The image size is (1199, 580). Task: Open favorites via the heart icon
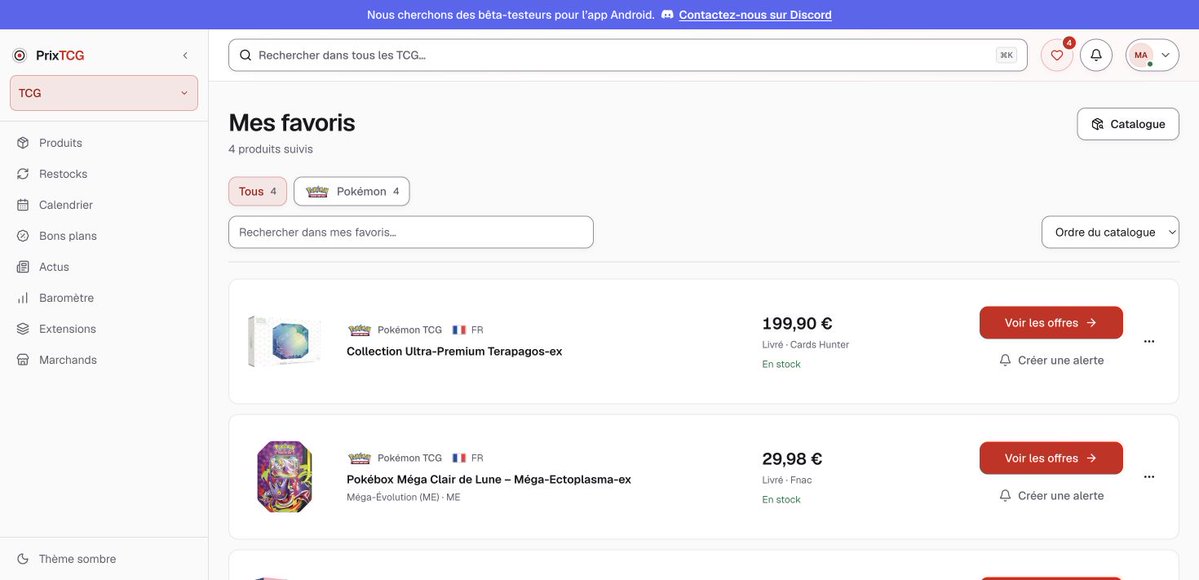1057,55
